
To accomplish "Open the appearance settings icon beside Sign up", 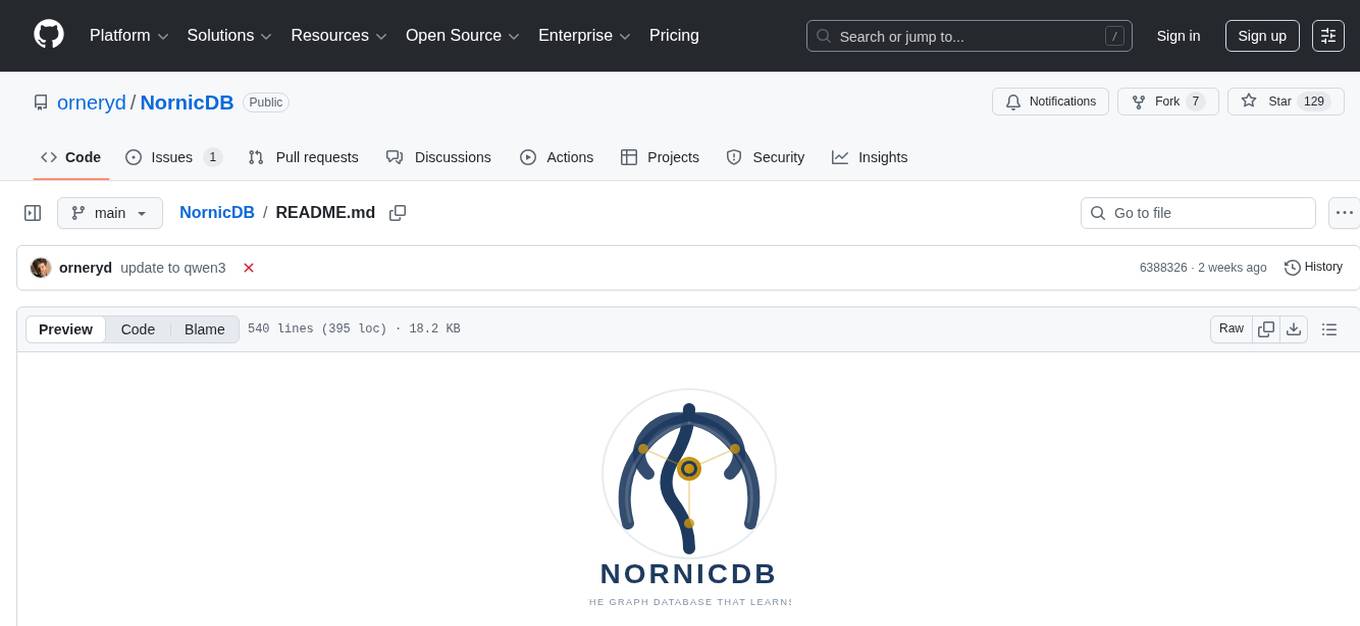I will (1327, 35).
